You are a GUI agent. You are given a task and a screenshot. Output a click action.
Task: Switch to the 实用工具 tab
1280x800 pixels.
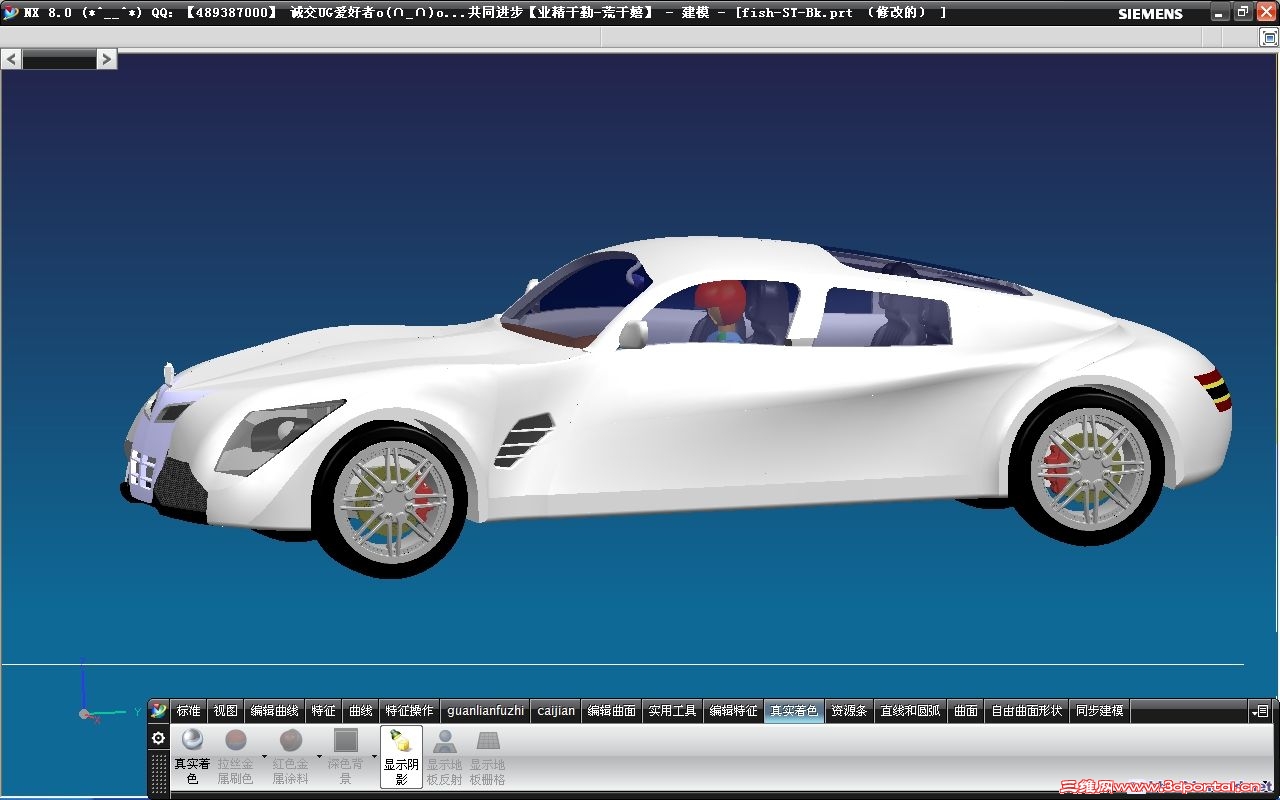tap(672, 711)
